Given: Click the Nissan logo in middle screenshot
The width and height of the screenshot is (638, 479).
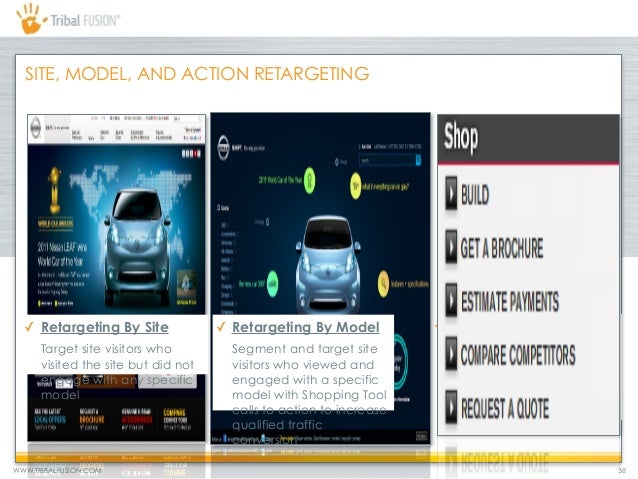Looking at the screenshot, I should (223, 148).
